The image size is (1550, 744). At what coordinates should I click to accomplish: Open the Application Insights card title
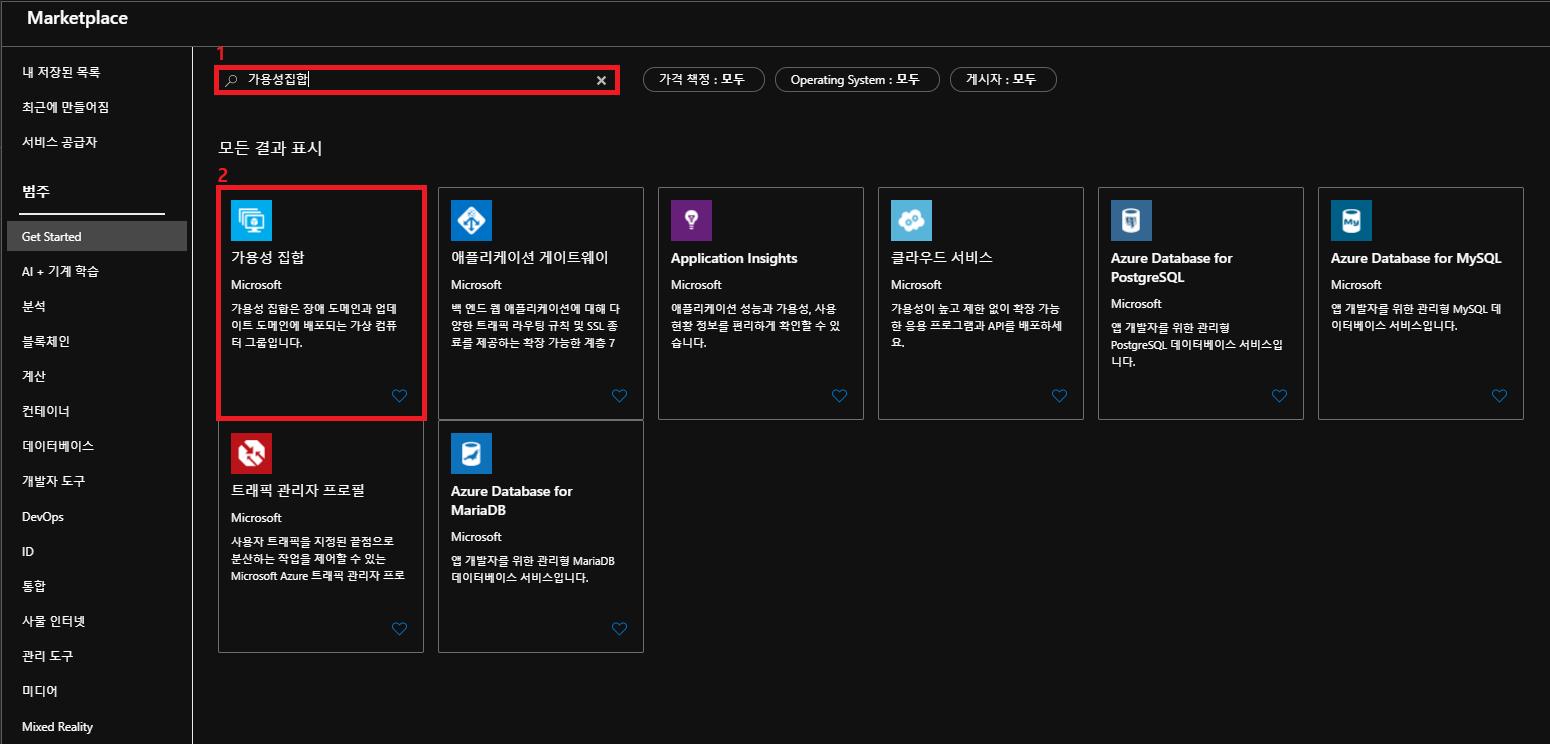click(x=734, y=258)
